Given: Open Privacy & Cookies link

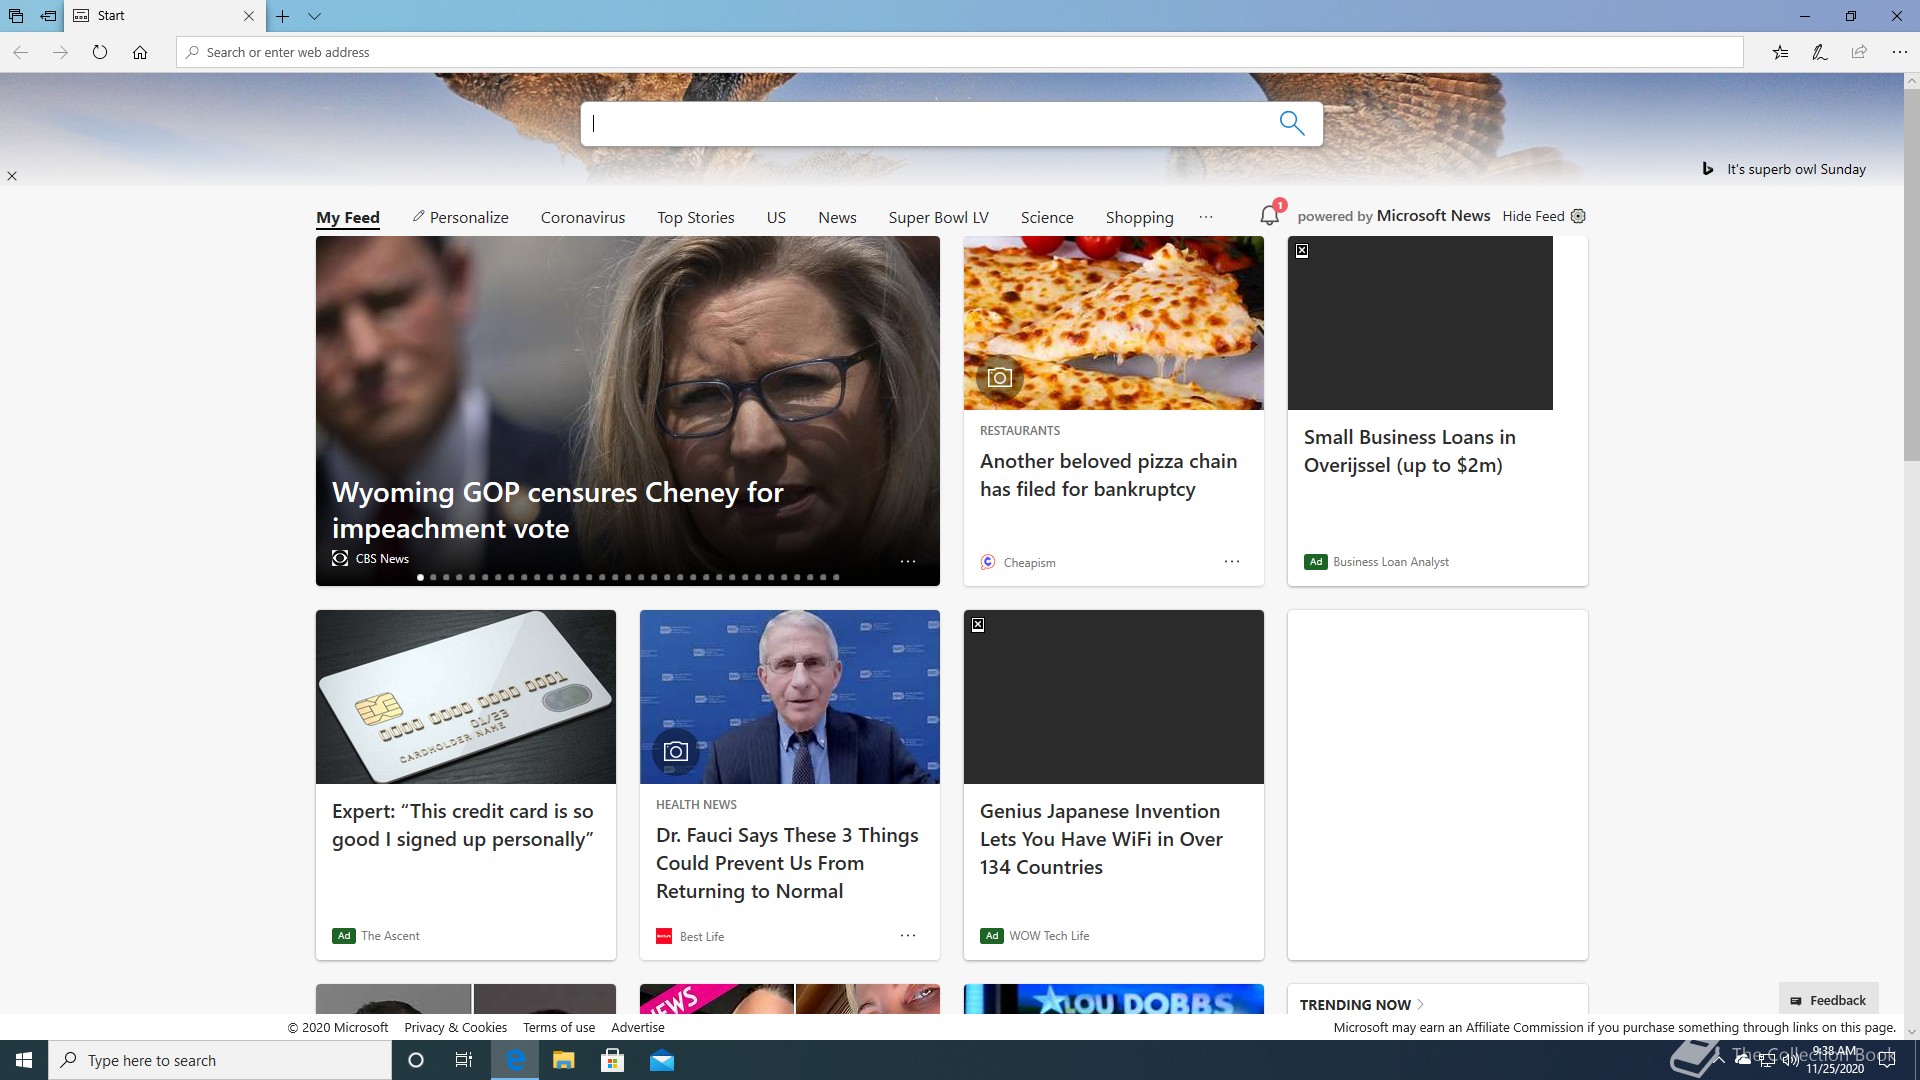Looking at the screenshot, I should (x=455, y=1027).
